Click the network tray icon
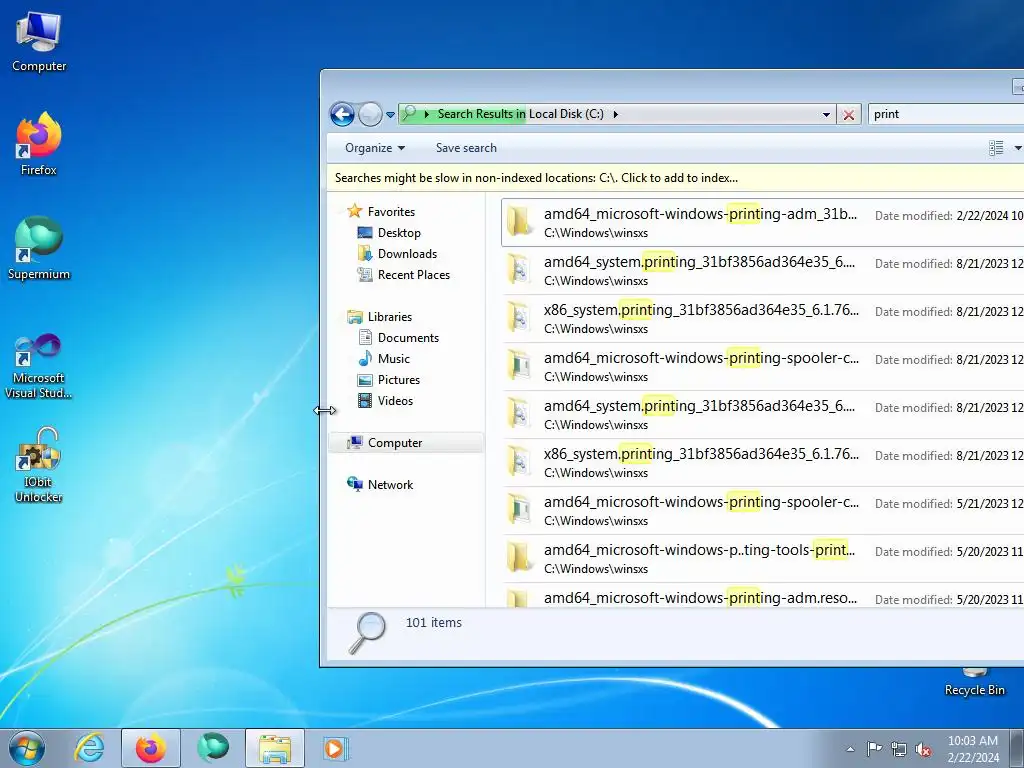The image size is (1024, 768). point(899,749)
